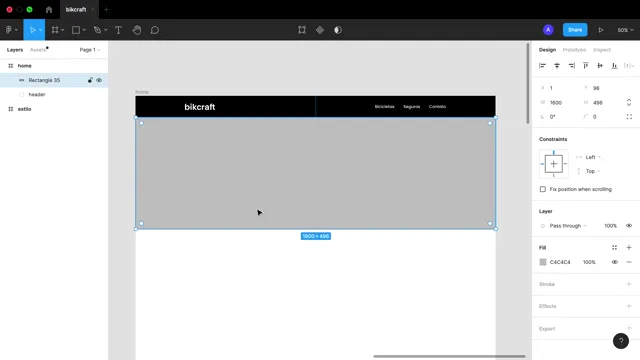Enable Fix position when scrolling checkbox
This screenshot has width=640, height=360.
[542, 189]
